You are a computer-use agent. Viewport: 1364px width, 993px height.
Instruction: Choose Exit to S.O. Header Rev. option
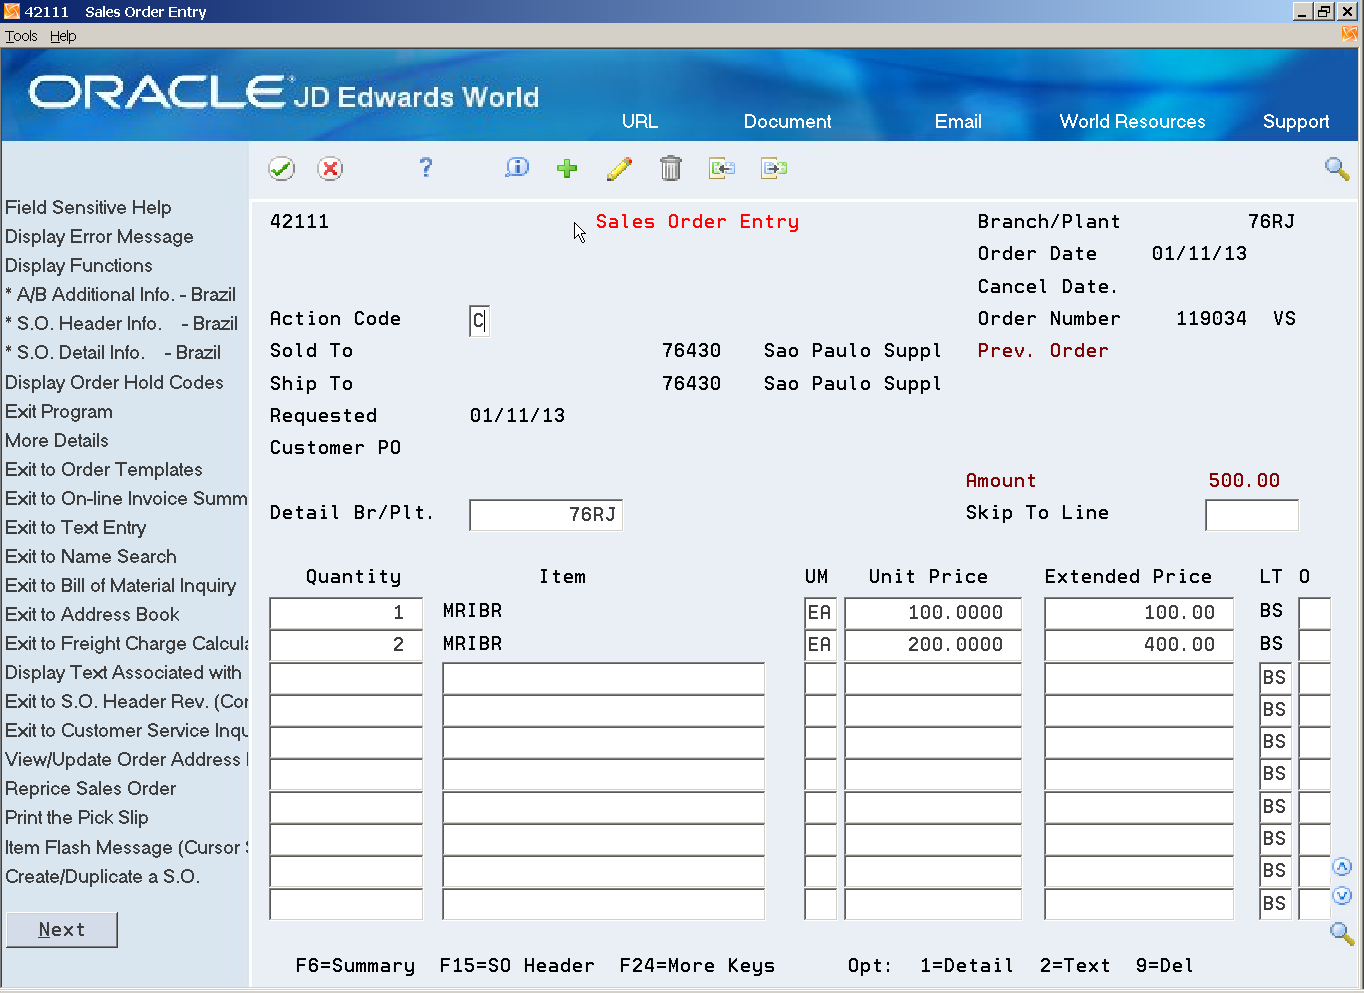(126, 701)
